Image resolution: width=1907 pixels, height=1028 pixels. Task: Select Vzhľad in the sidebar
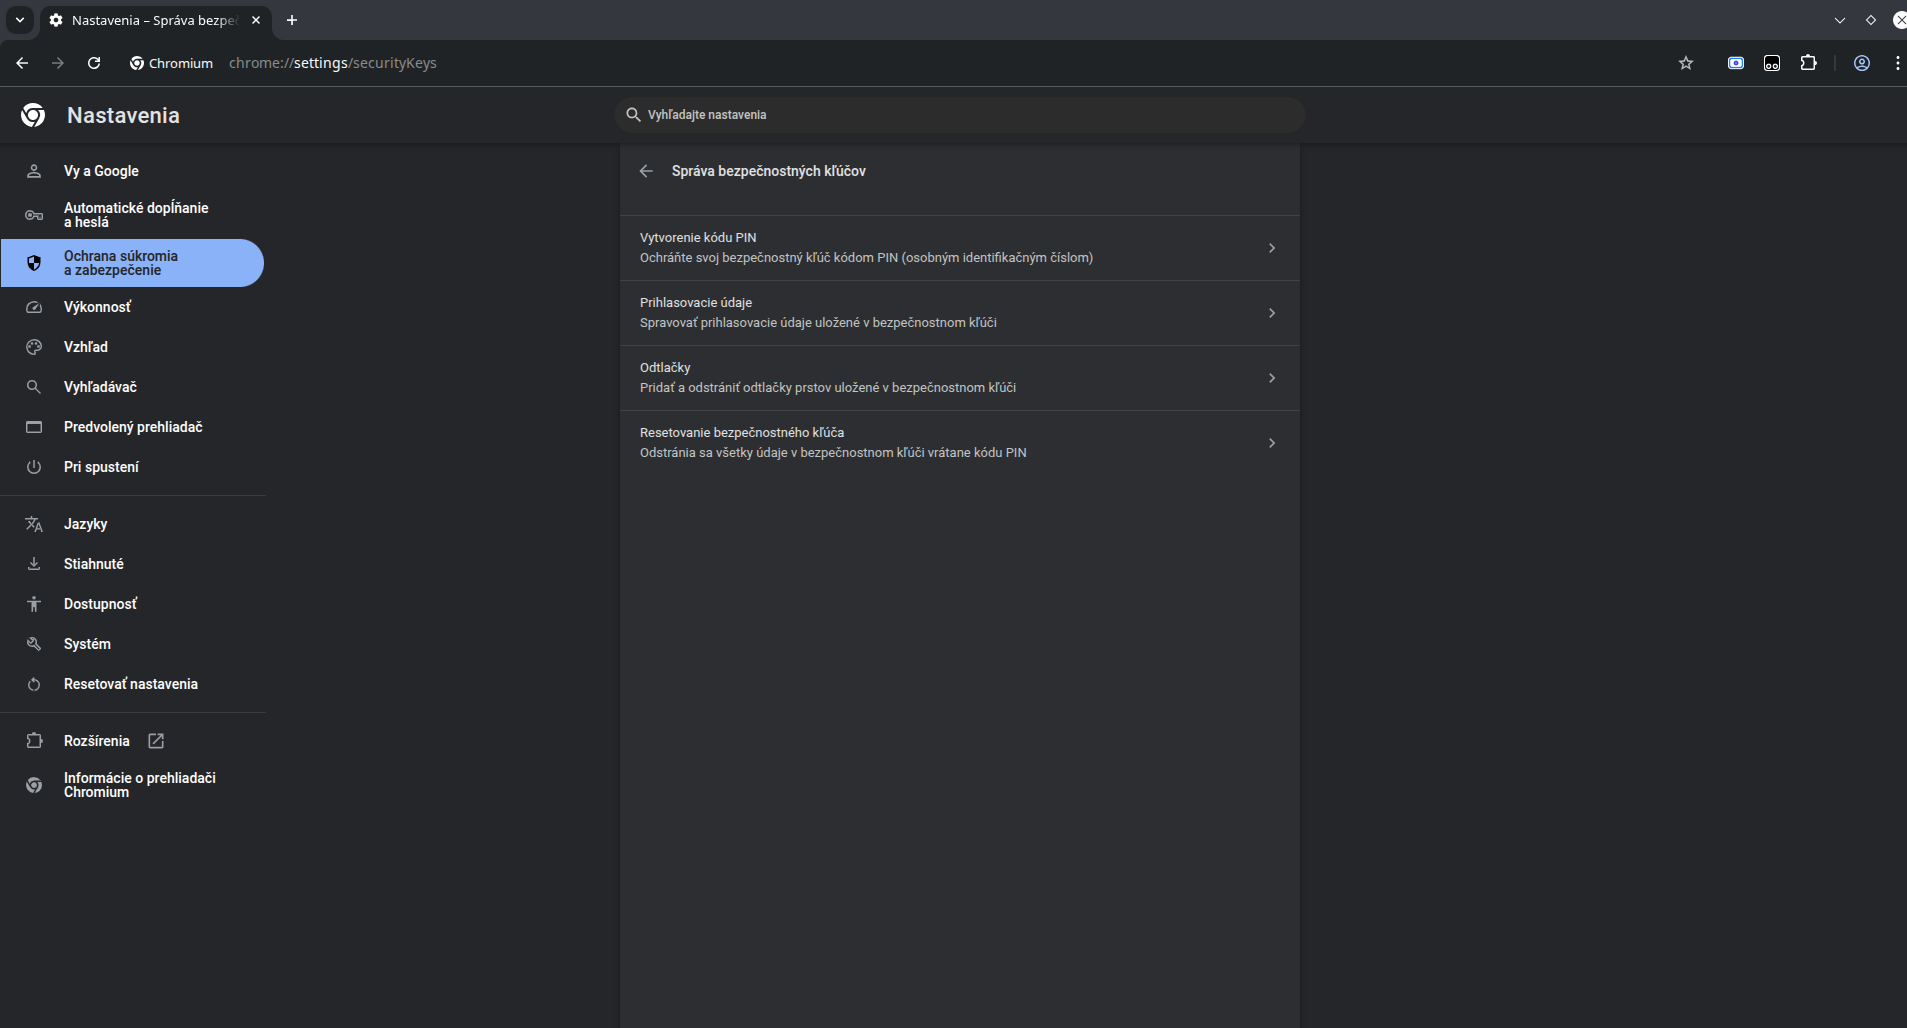(86, 347)
